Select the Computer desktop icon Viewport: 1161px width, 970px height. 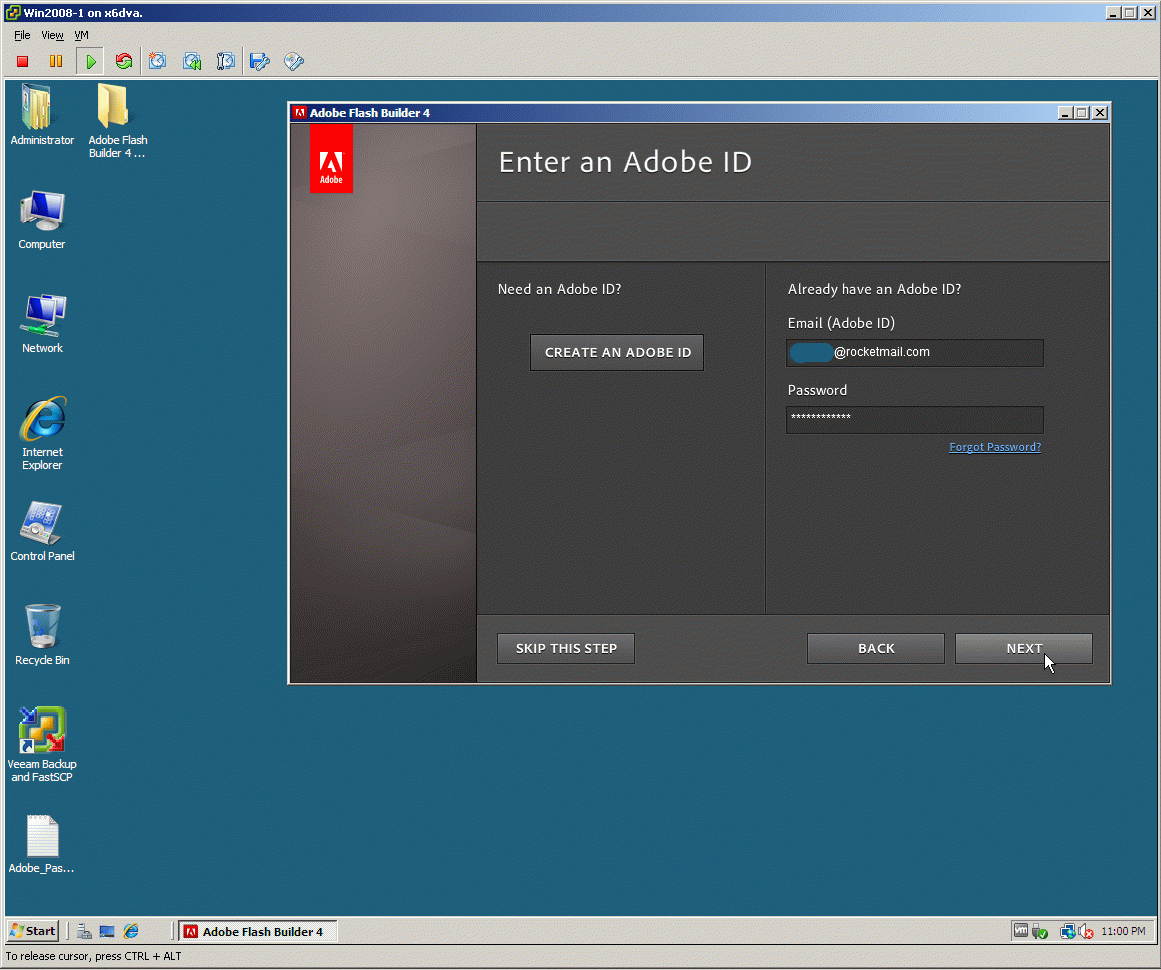pos(41,220)
